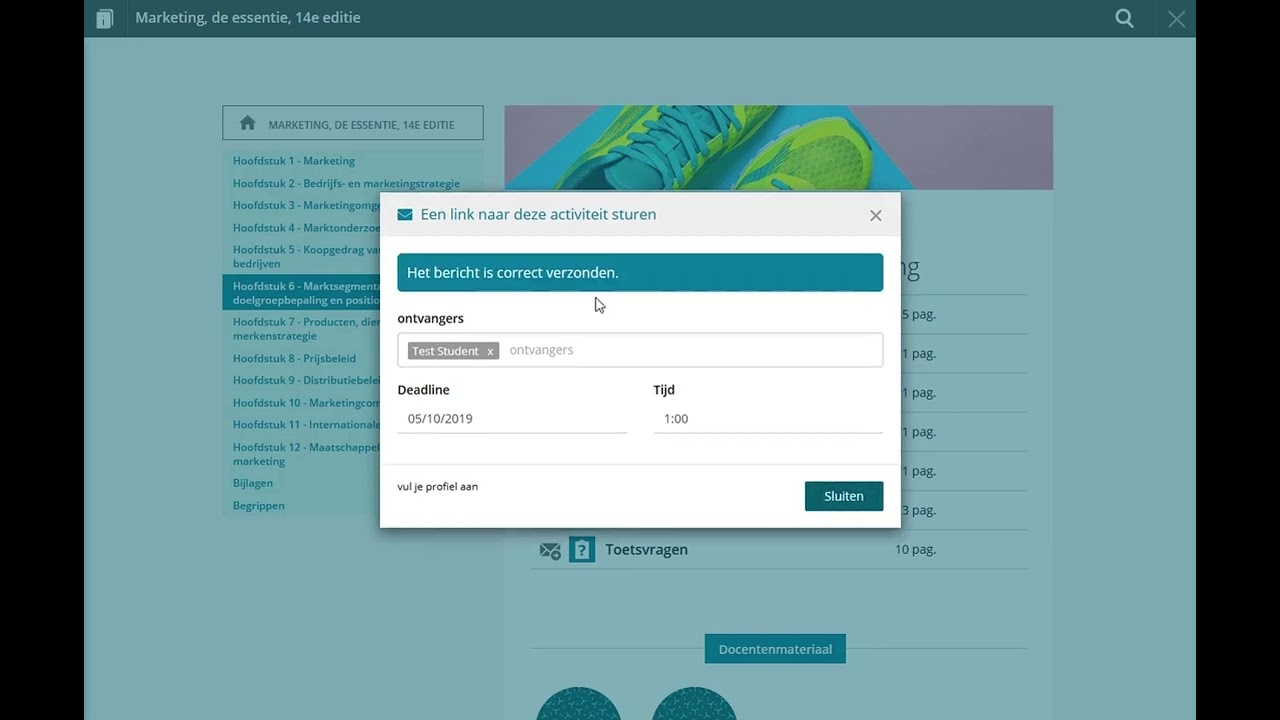The height and width of the screenshot is (720, 1280).
Task: Click the Toetsvragen quiz clipboard icon
Action: pyautogui.click(x=582, y=549)
